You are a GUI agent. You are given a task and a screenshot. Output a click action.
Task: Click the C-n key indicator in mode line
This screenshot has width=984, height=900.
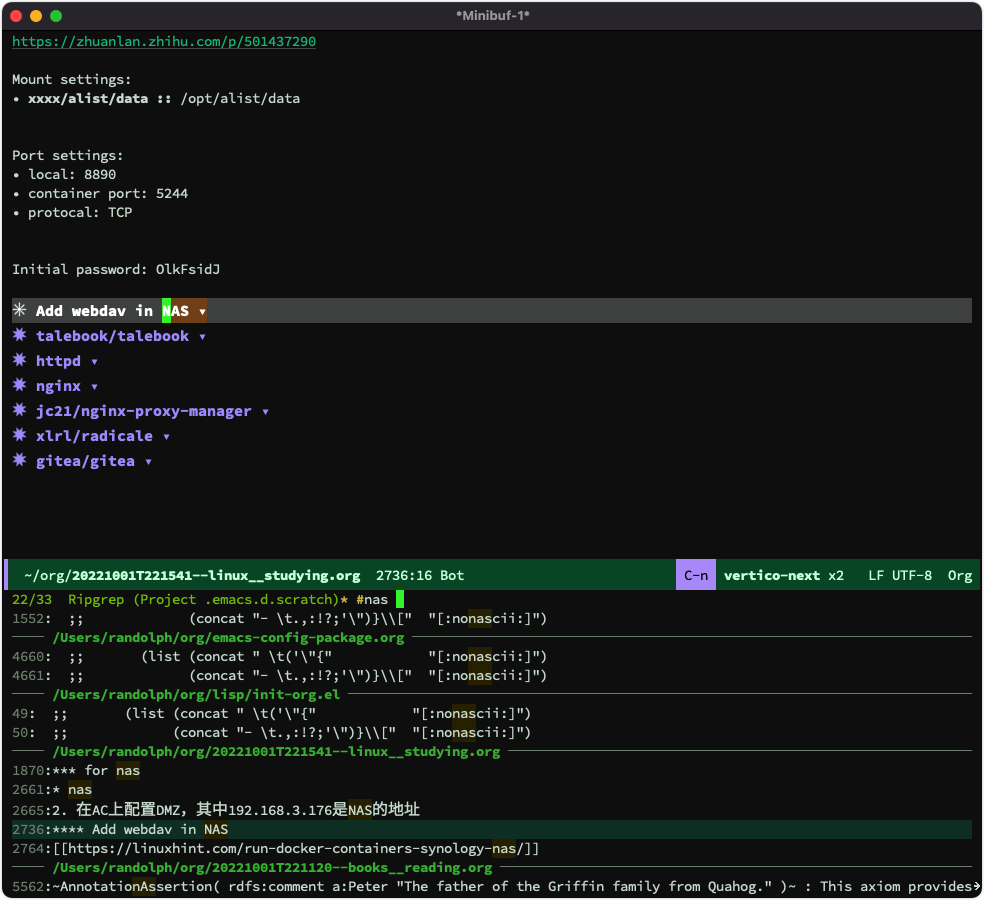[x=695, y=576]
